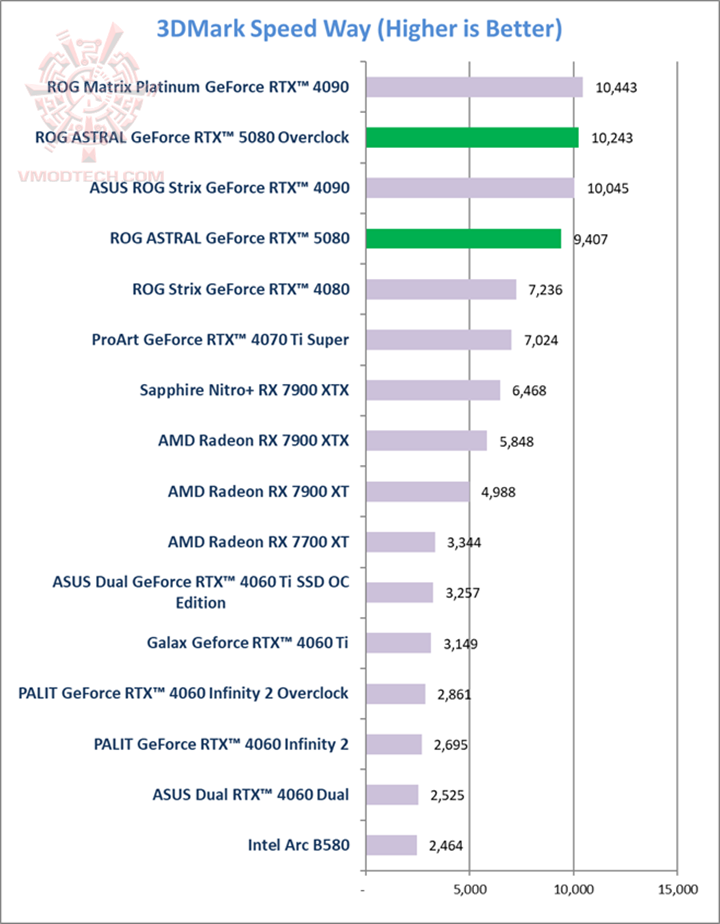Click the bar for ROG Matrix Platinum RTX 4090
Screen dimensions: 720x924
474,87
